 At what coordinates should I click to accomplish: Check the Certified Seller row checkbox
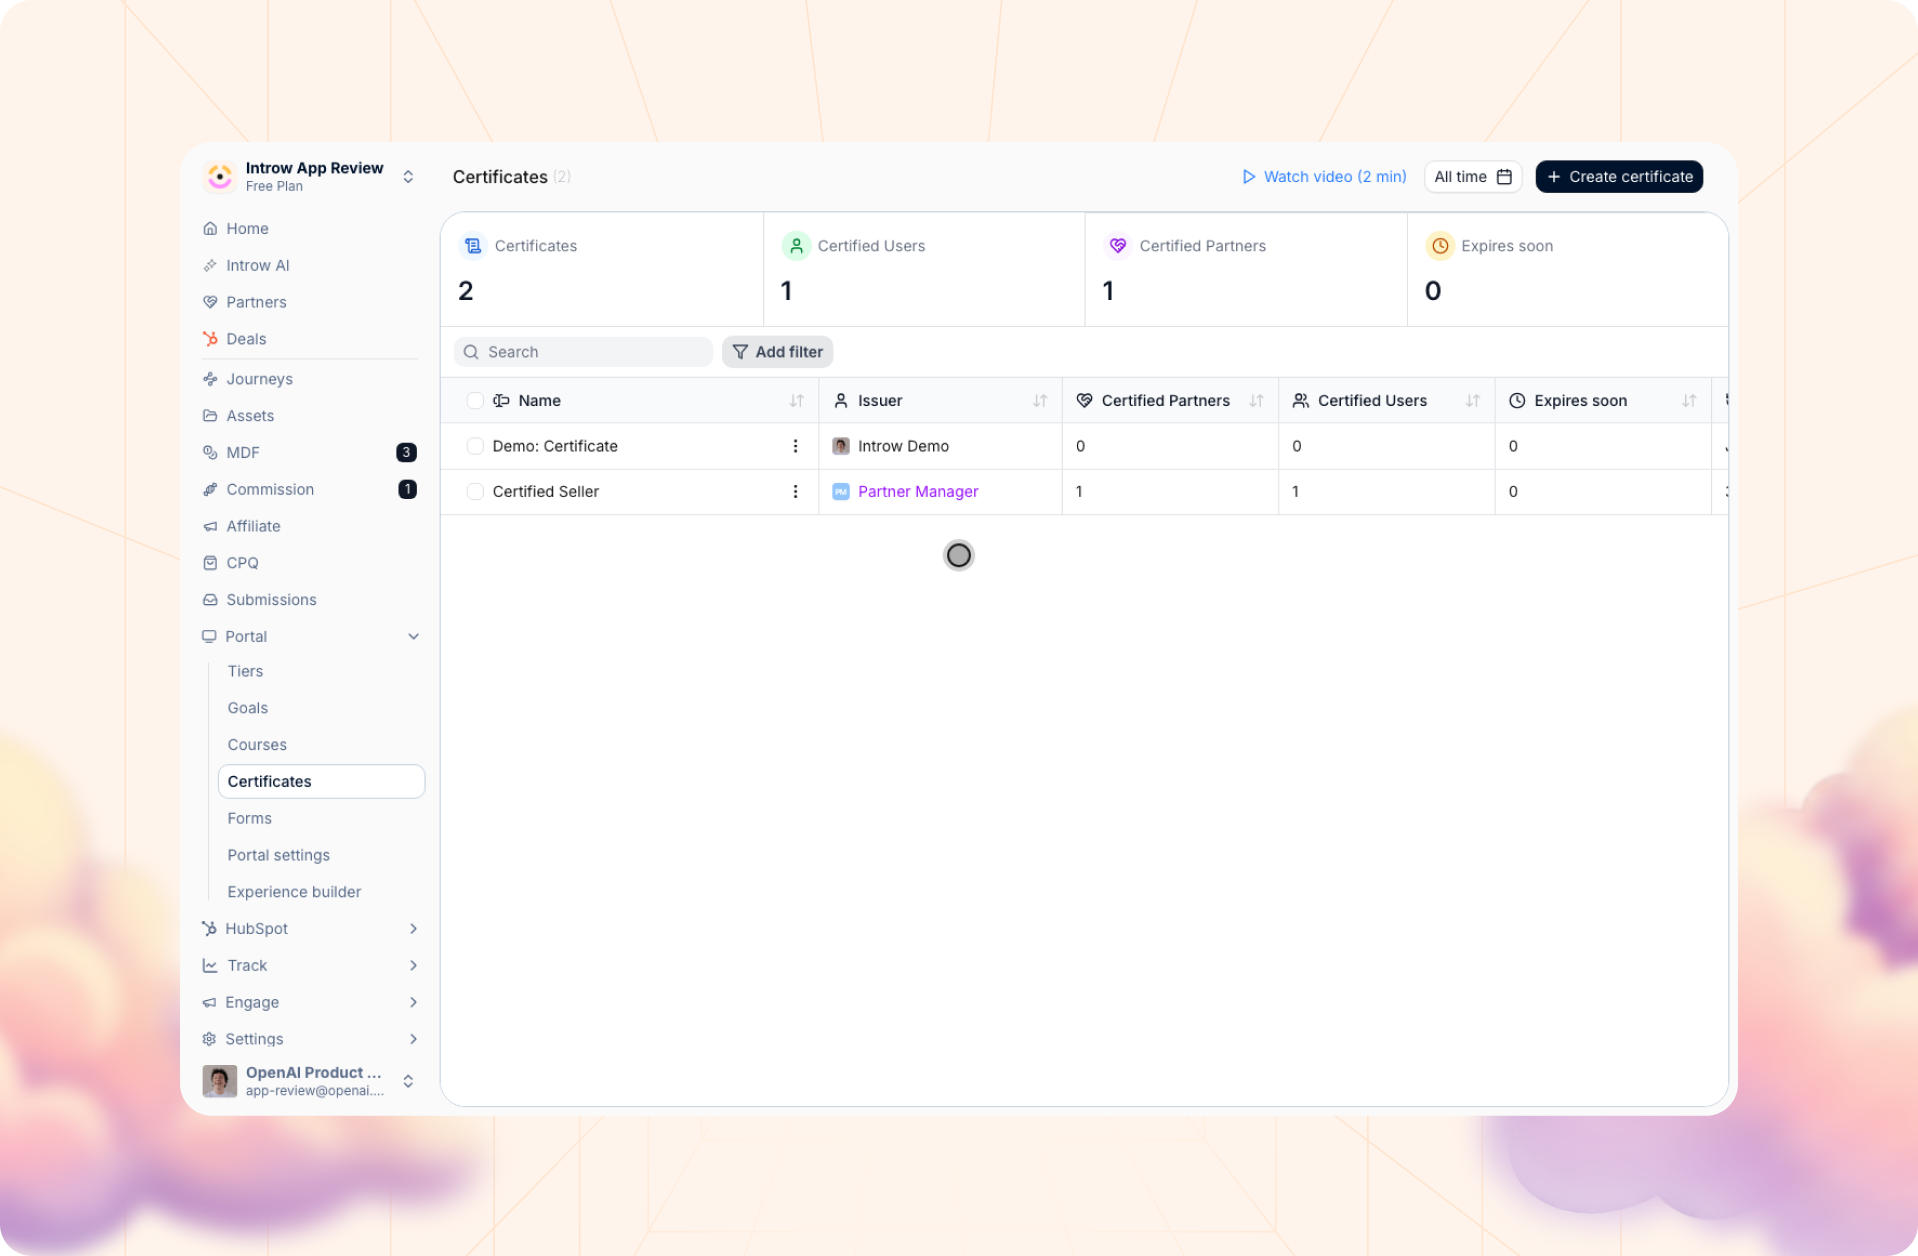pyautogui.click(x=475, y=491)
